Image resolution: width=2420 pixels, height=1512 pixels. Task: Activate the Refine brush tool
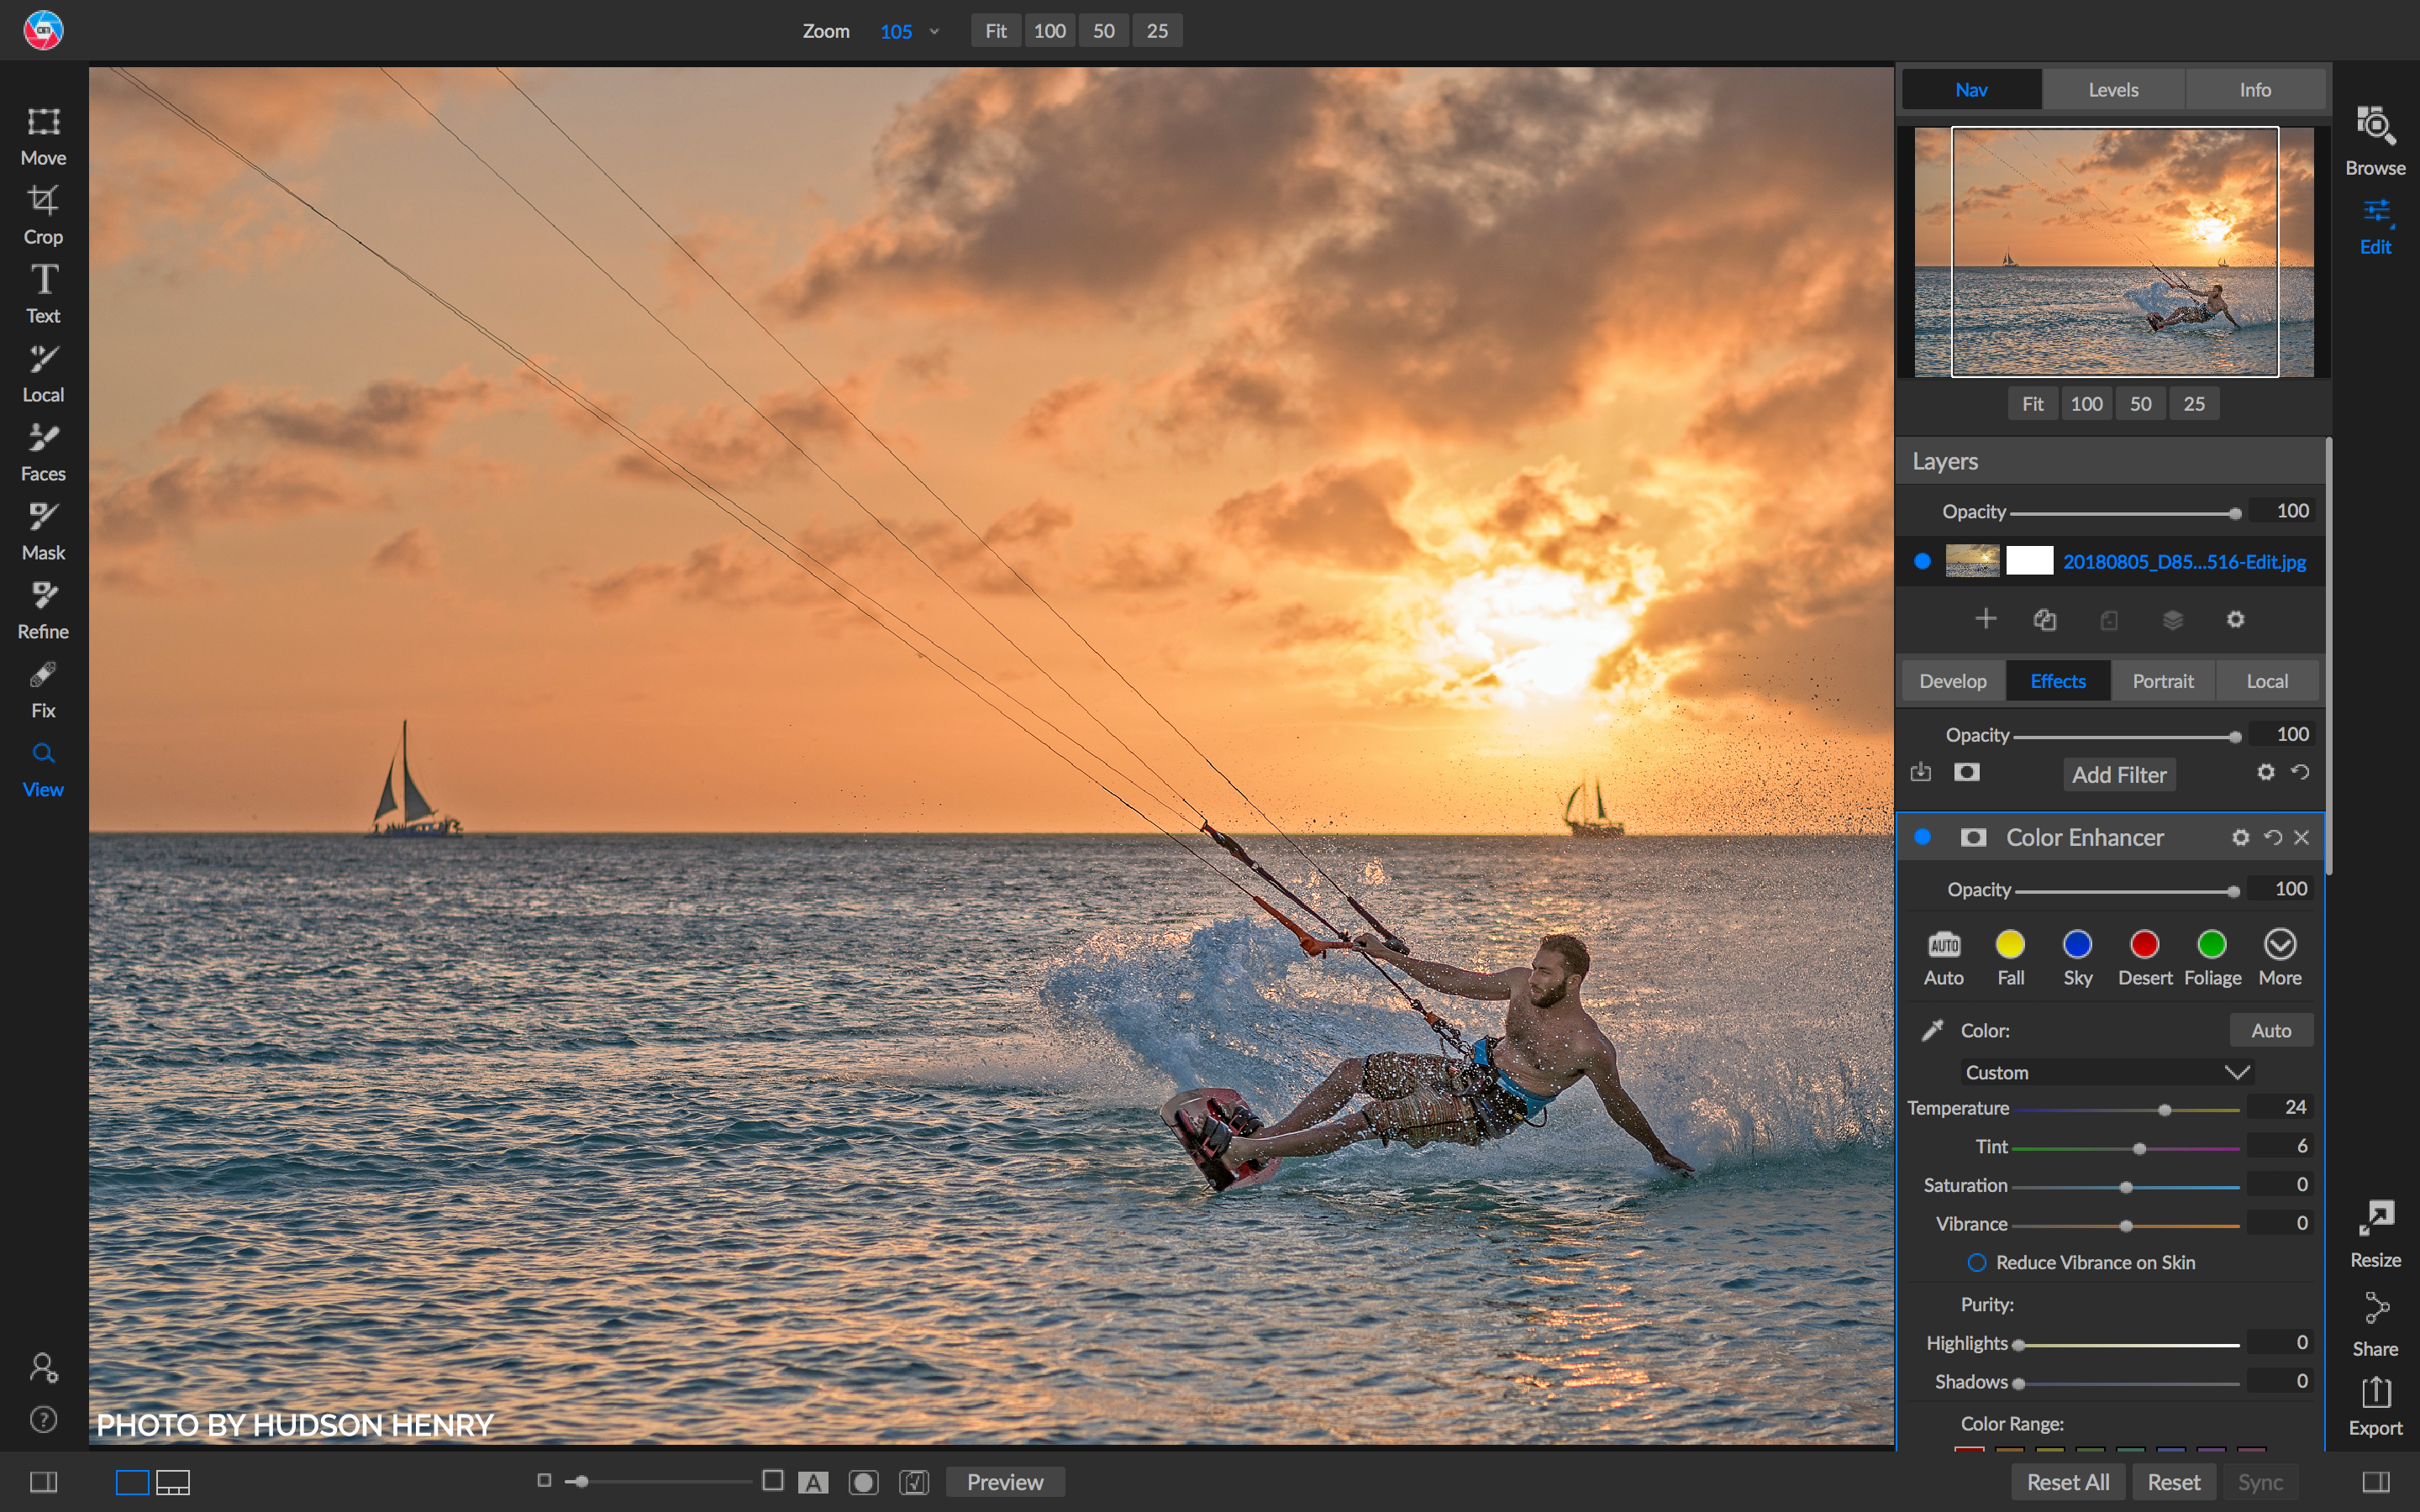[x=43, y=610]
